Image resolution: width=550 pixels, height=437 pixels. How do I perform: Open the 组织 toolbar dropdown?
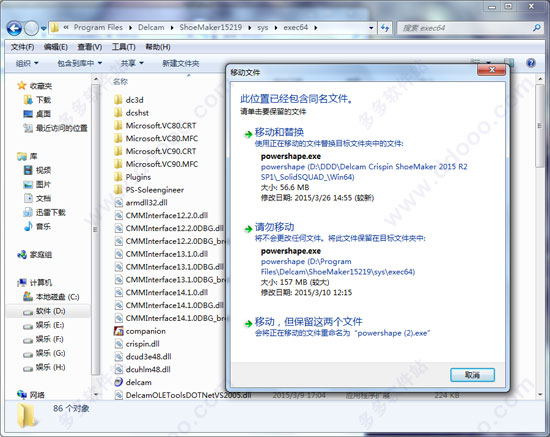point(27,63)
